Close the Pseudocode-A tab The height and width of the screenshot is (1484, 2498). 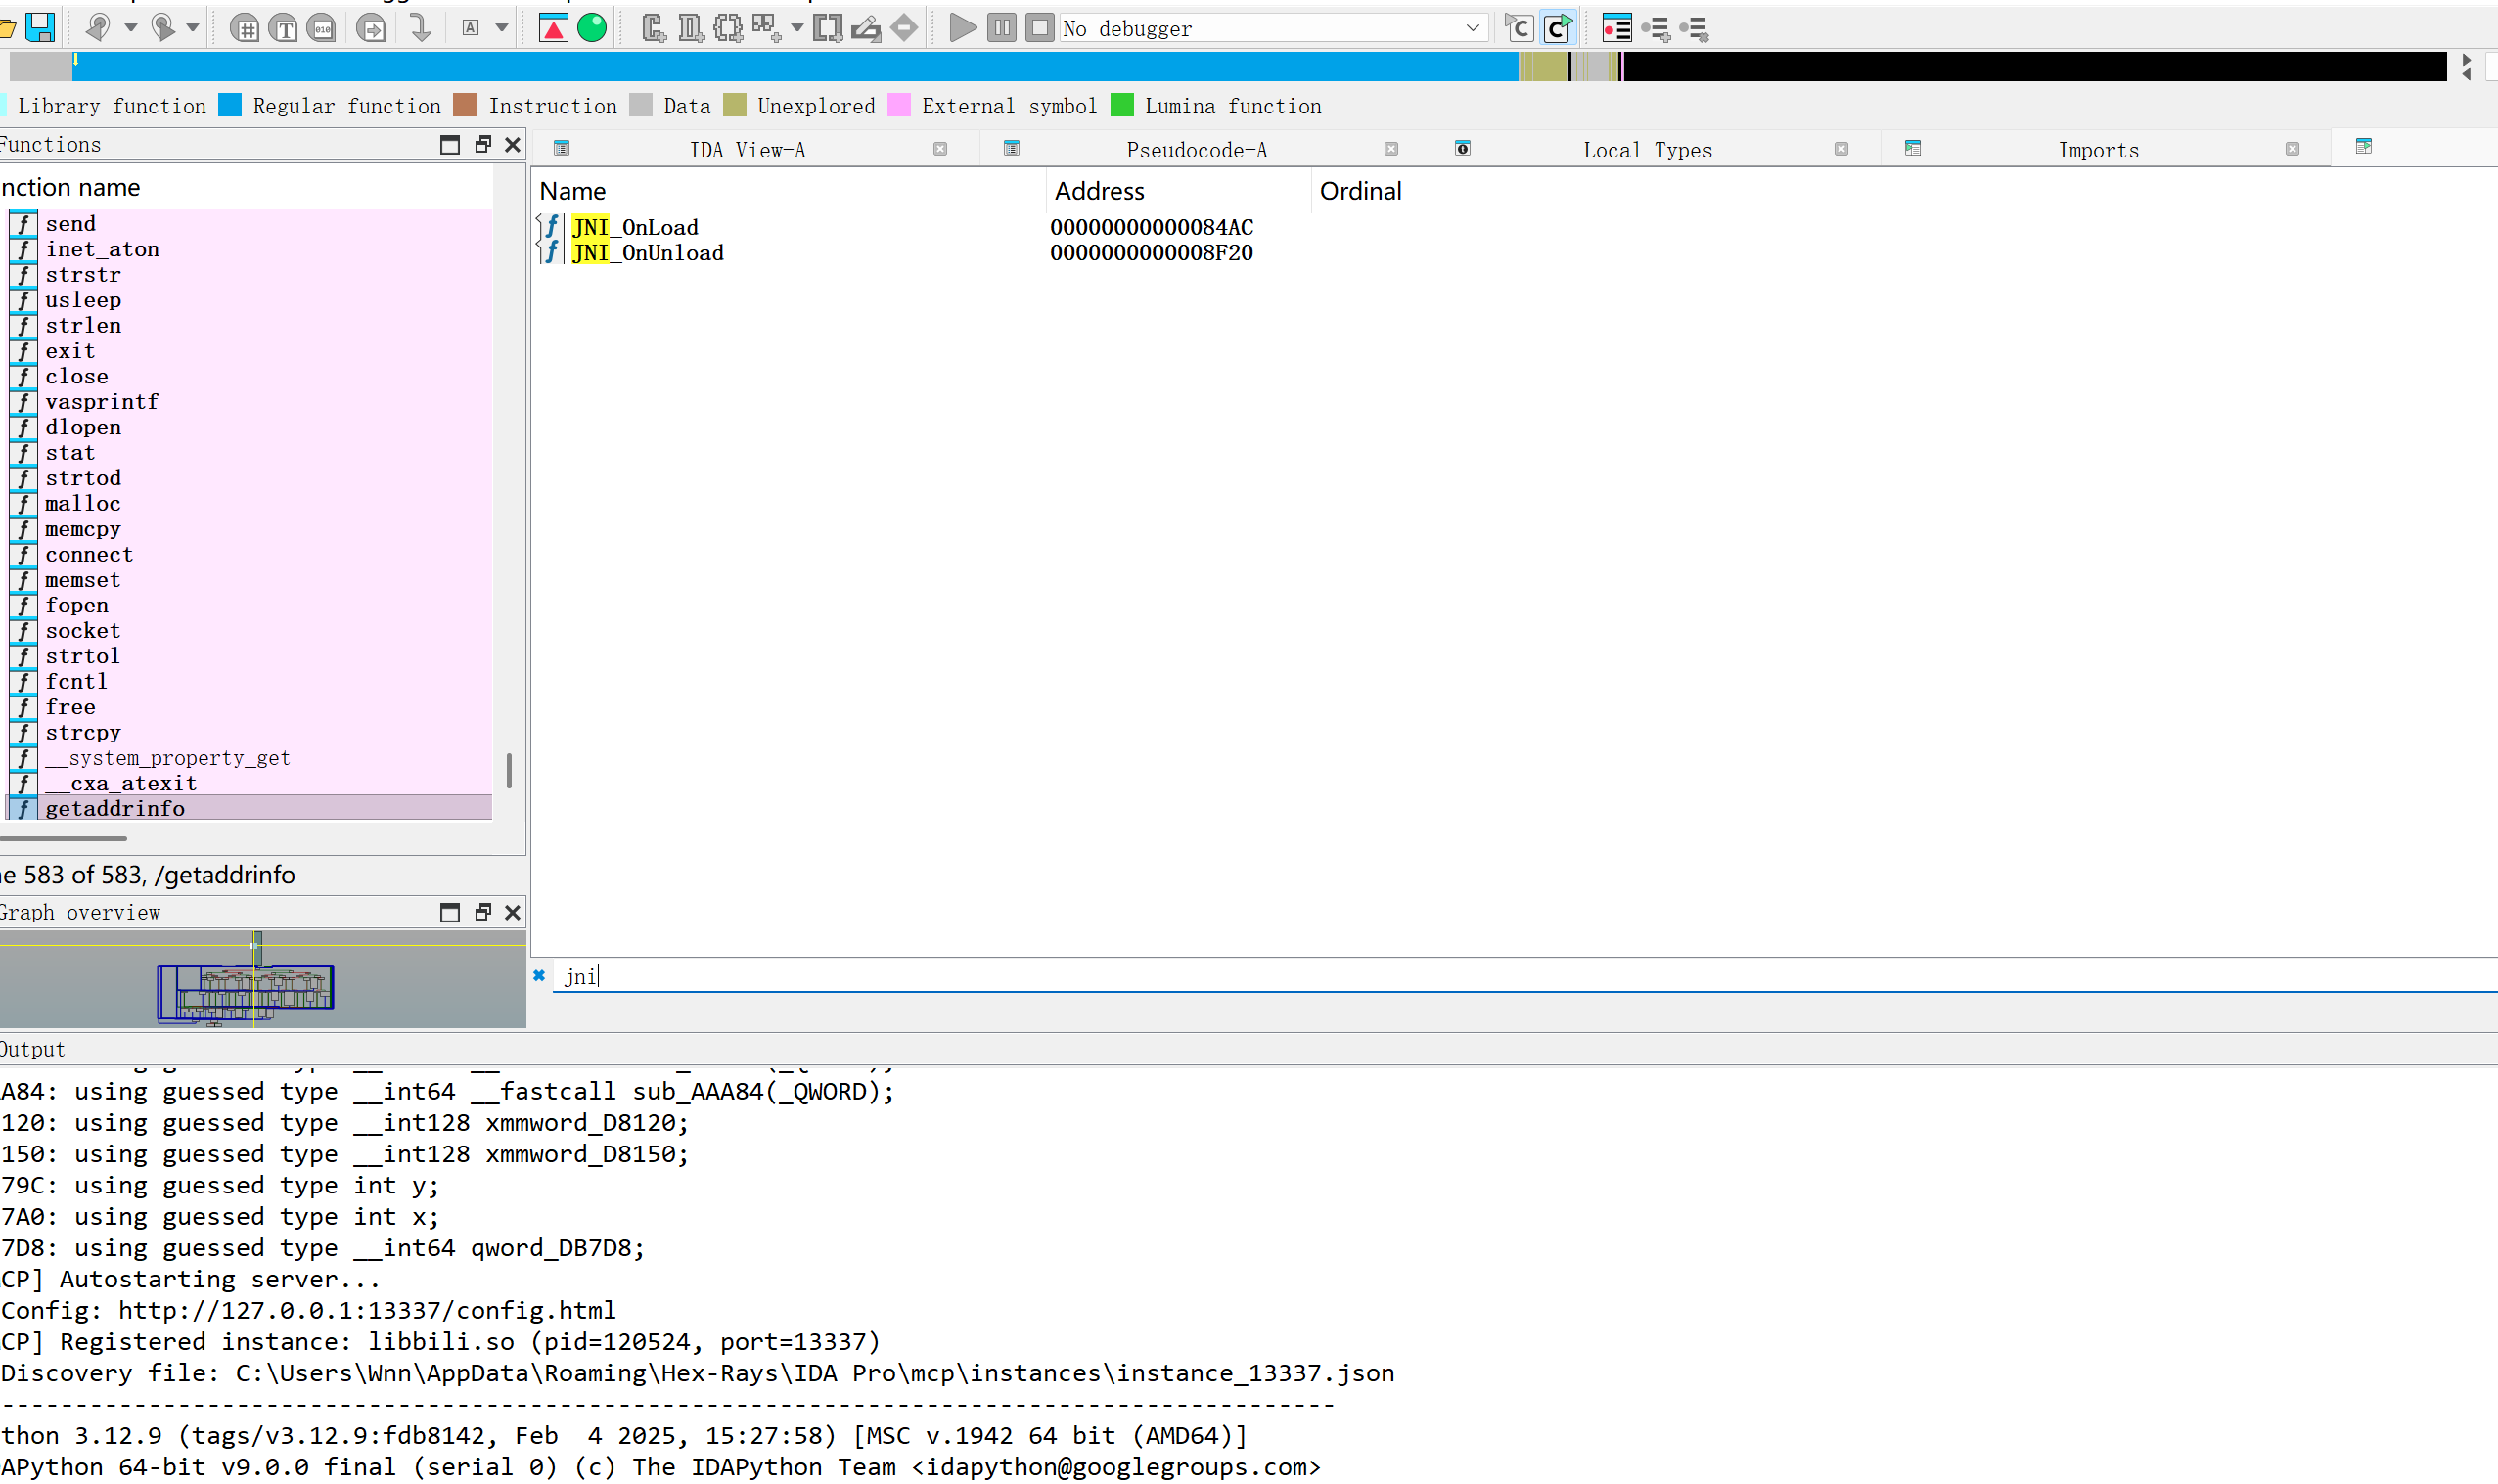coord(1391,149)
